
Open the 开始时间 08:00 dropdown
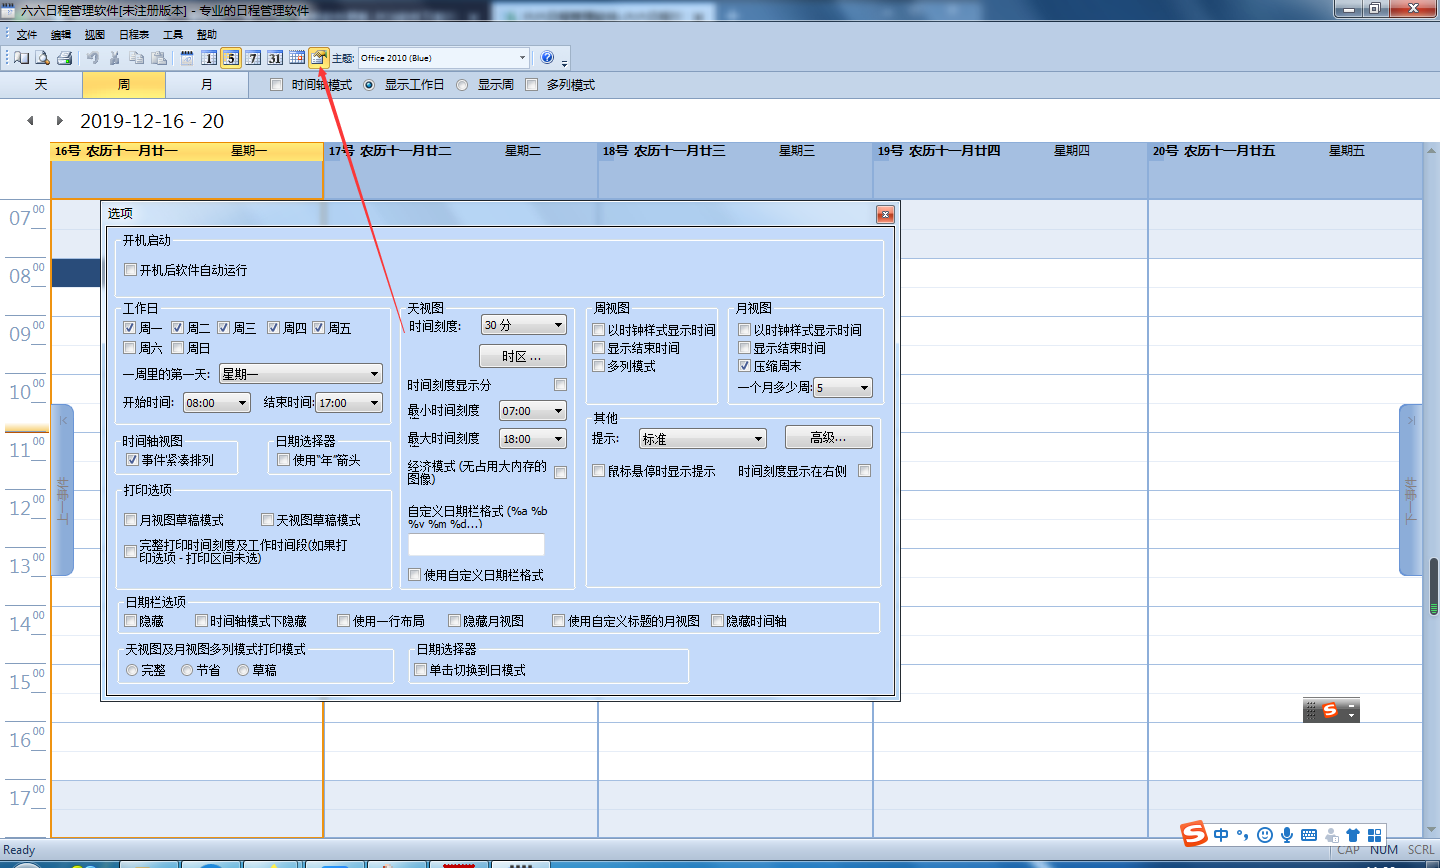tap(217, 403)
